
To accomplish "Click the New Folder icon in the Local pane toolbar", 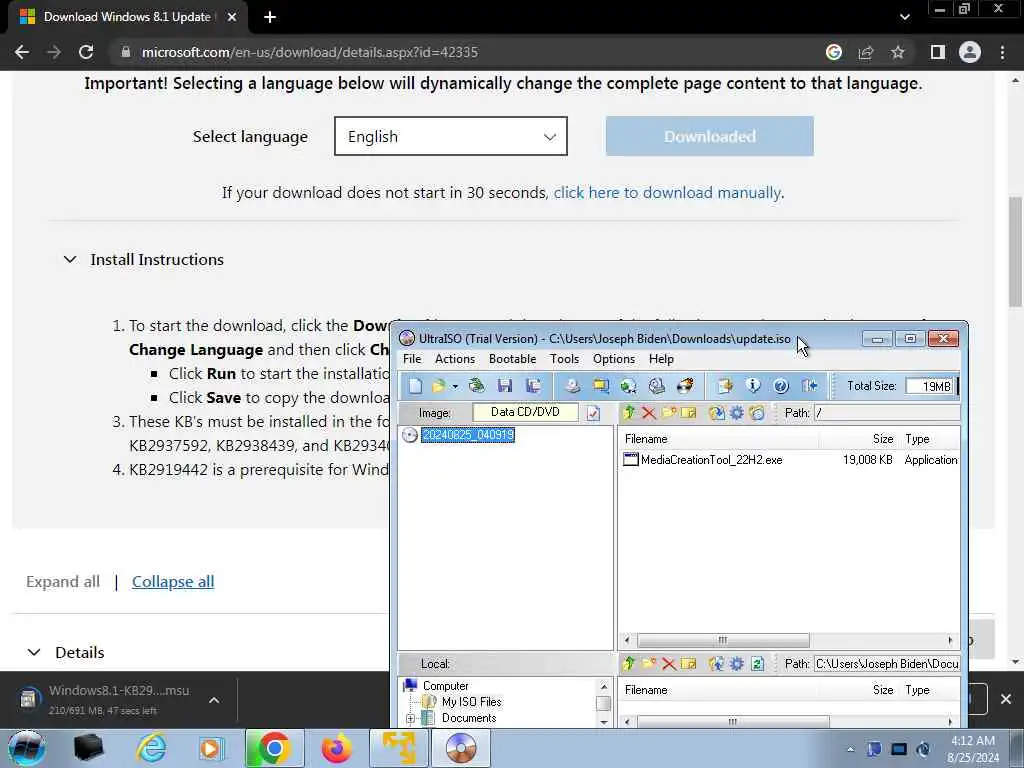I will click(648, 664).
